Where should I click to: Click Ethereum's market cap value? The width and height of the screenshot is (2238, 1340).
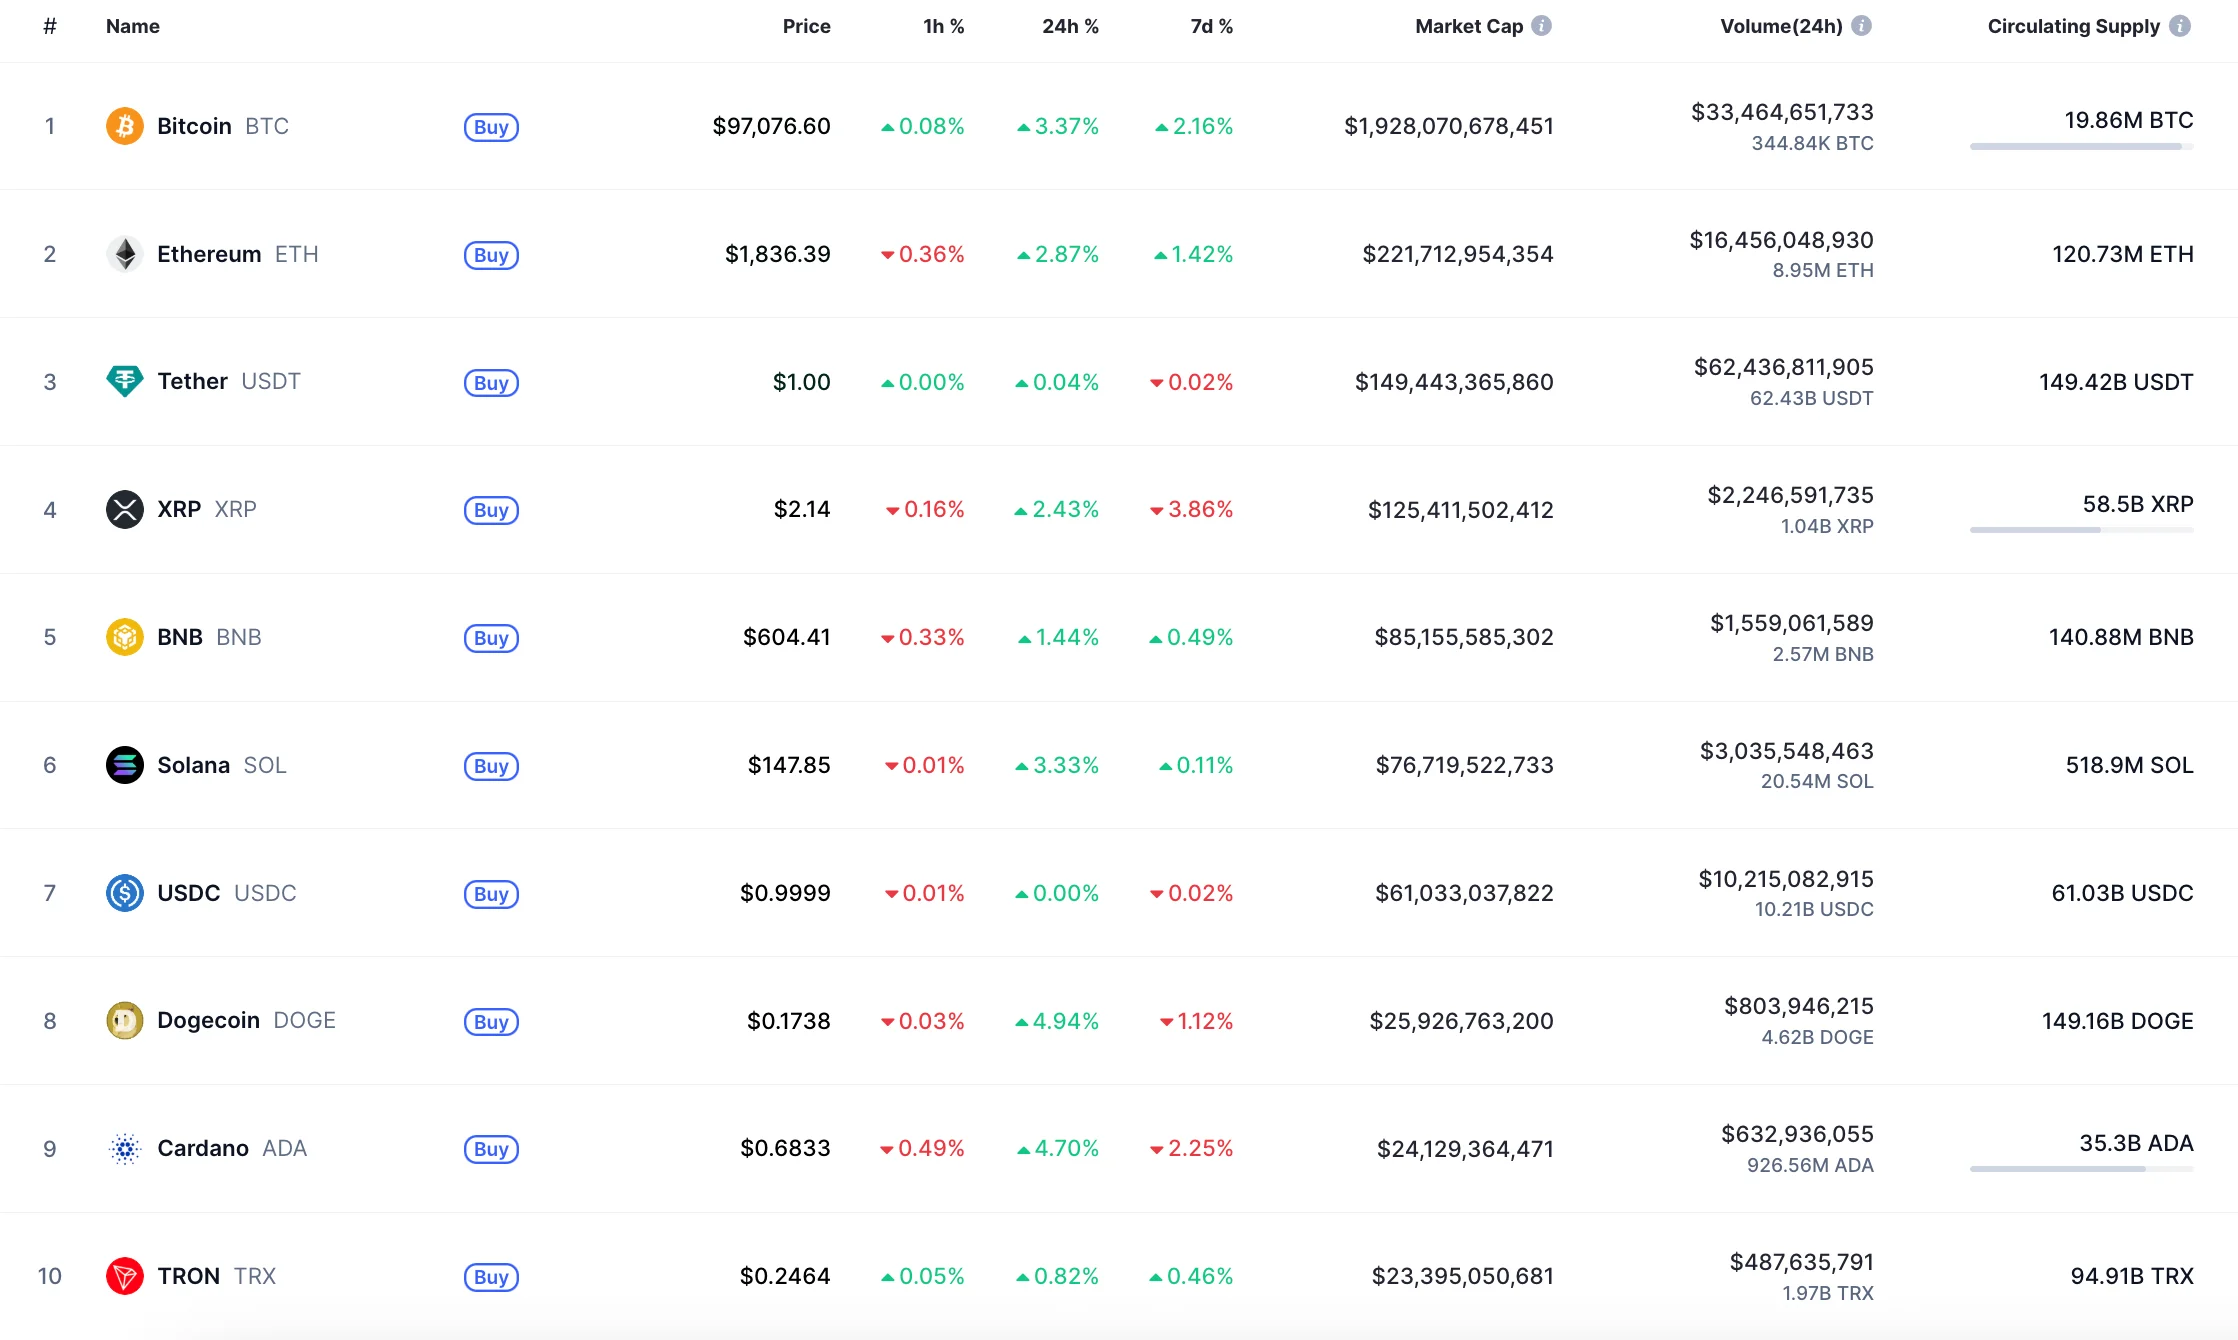coord(1457,254)
